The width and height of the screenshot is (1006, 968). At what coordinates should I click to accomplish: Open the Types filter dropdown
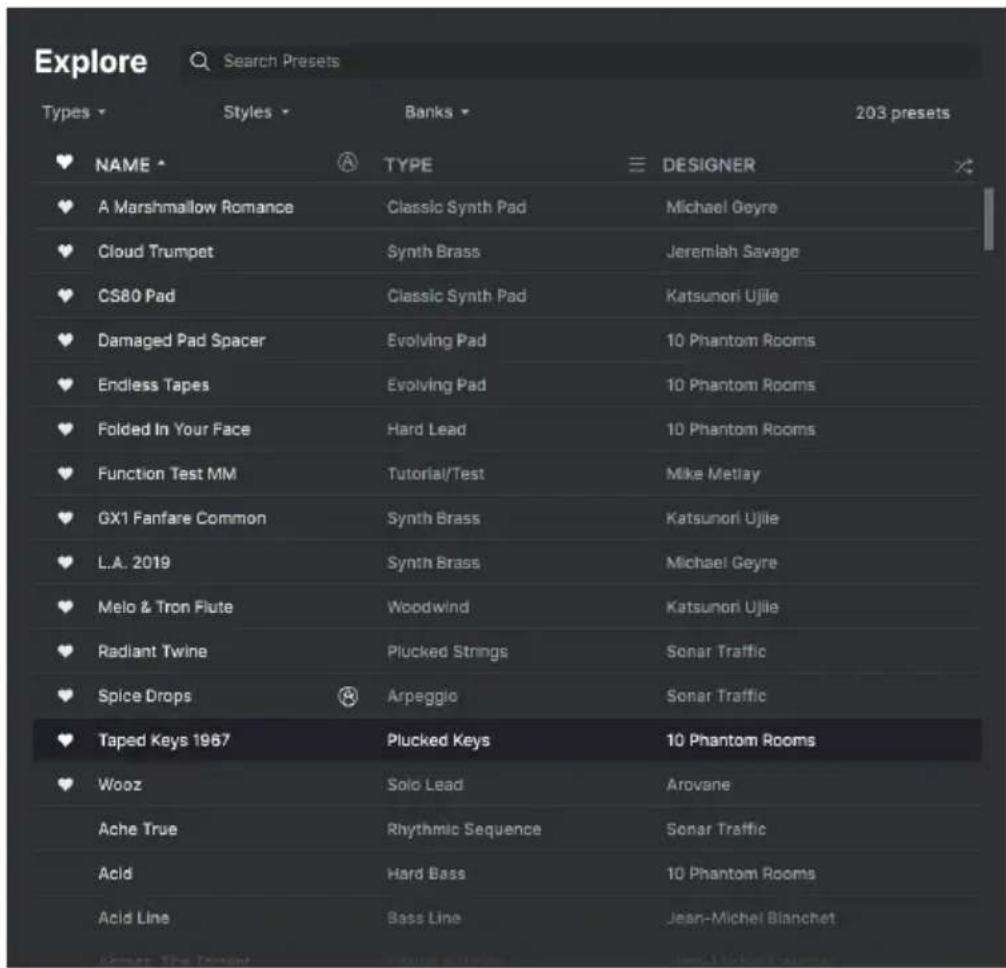click(x=74, y=112)
